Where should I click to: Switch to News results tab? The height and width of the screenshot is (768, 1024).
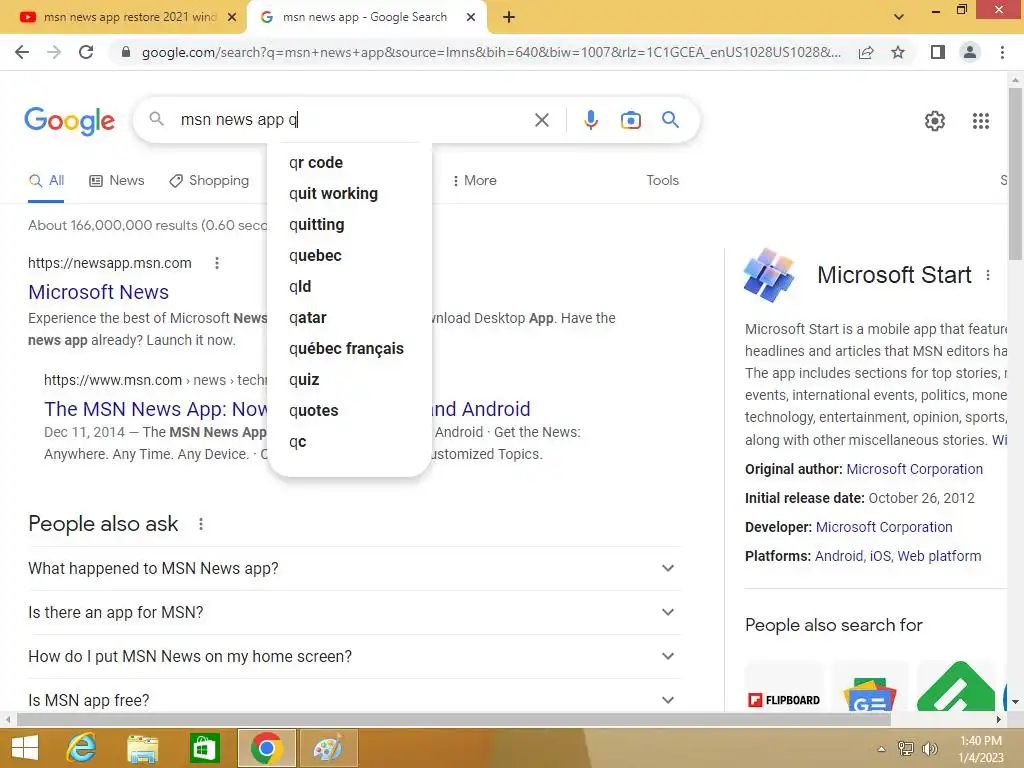click(x=117, y=180)
